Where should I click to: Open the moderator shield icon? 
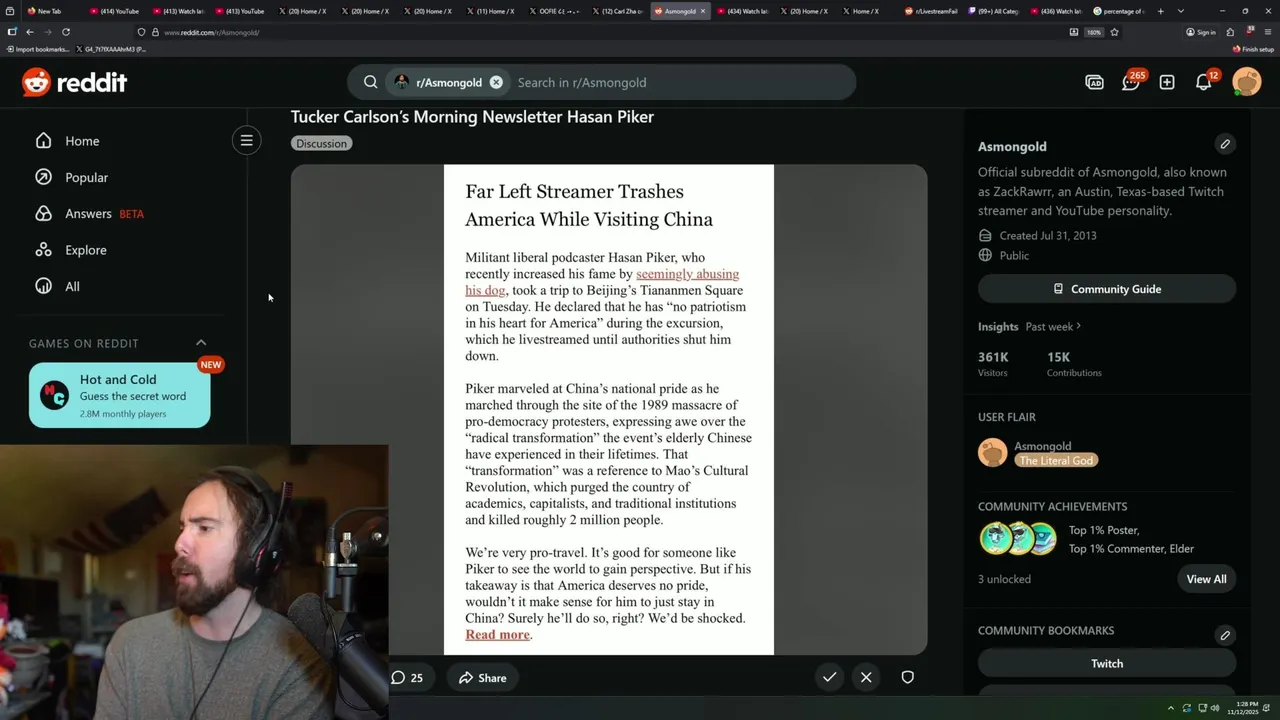point(907,677)
